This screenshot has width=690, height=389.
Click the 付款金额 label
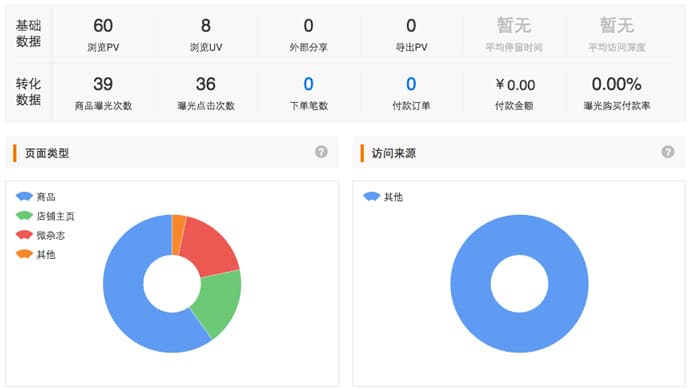pos(514,106)
